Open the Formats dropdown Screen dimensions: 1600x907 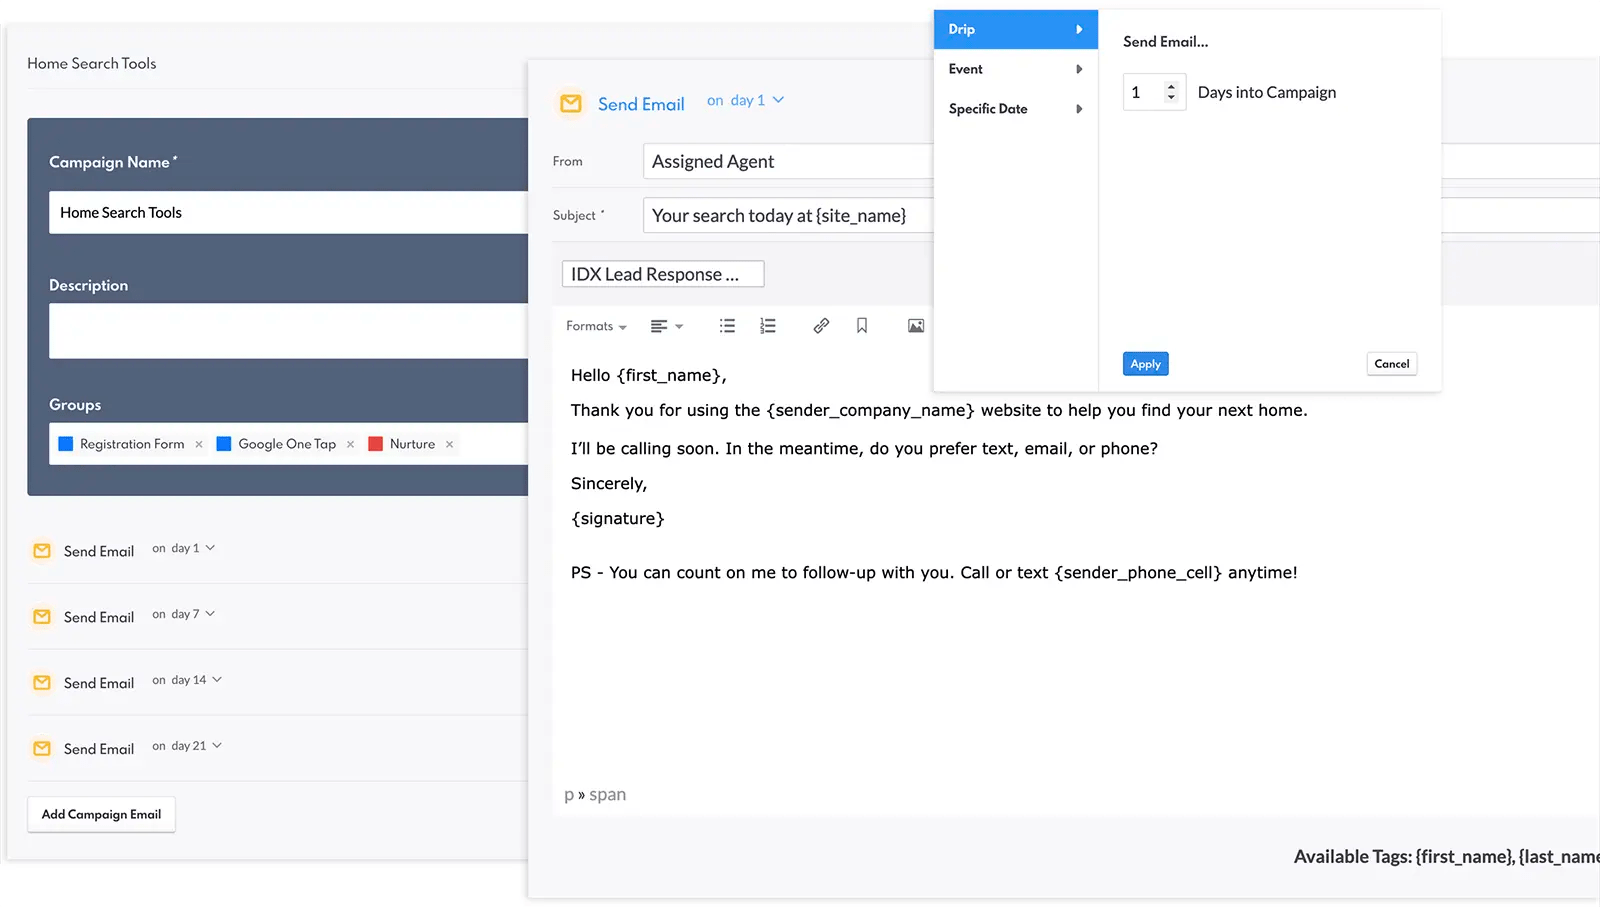coord(596,326)
